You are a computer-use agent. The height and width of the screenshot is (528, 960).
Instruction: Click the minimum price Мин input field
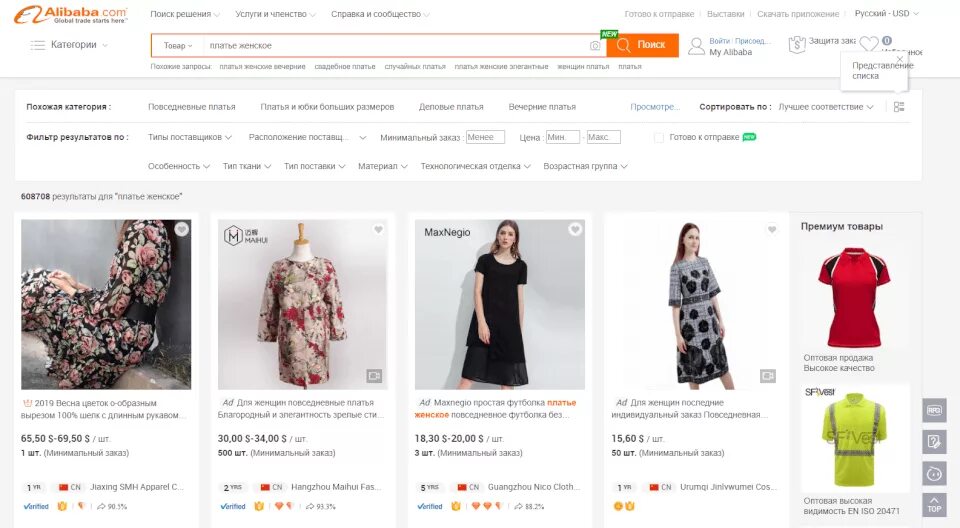(x=562, y=137)
